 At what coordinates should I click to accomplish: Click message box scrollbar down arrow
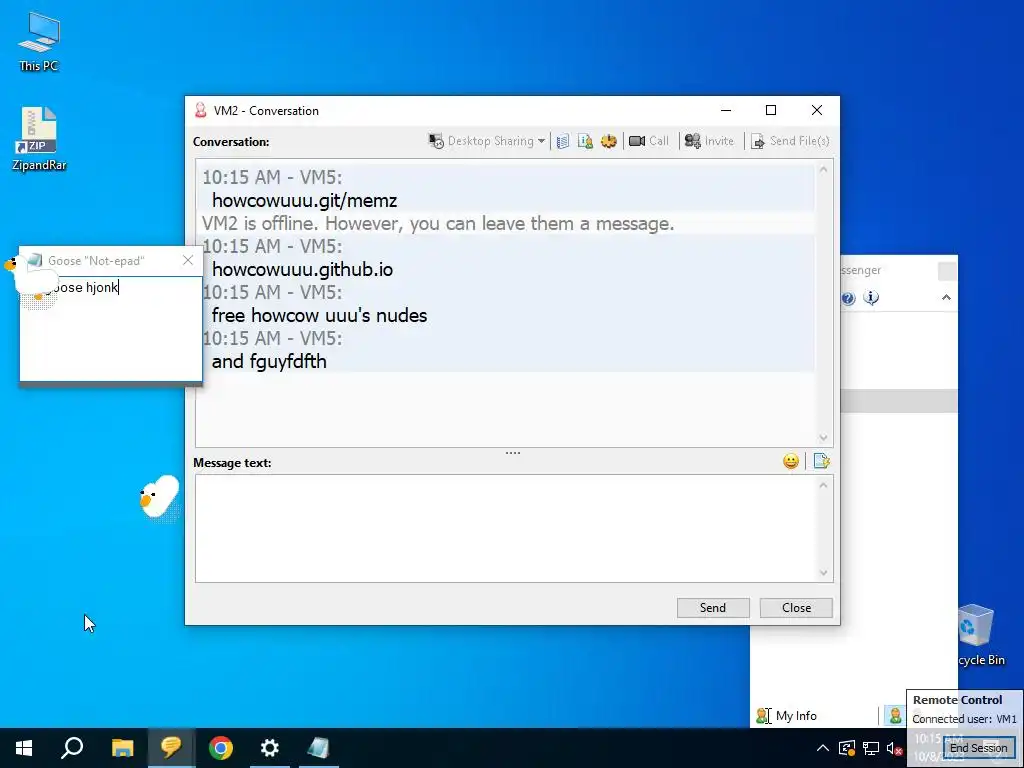coord(824,573)
